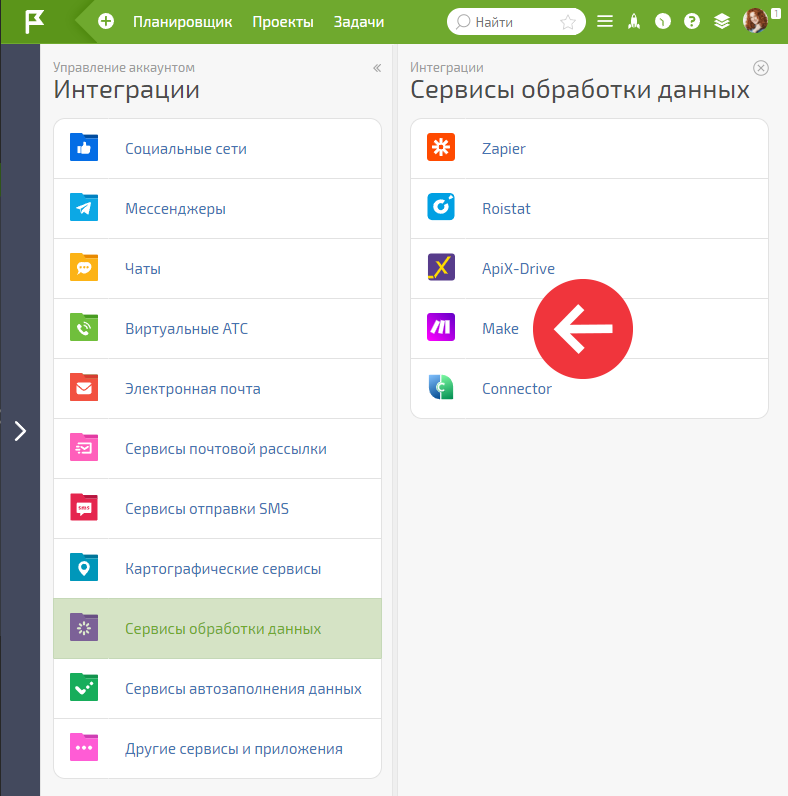
Task: Click the purple data processing folder icon
Action: (84, 627)
